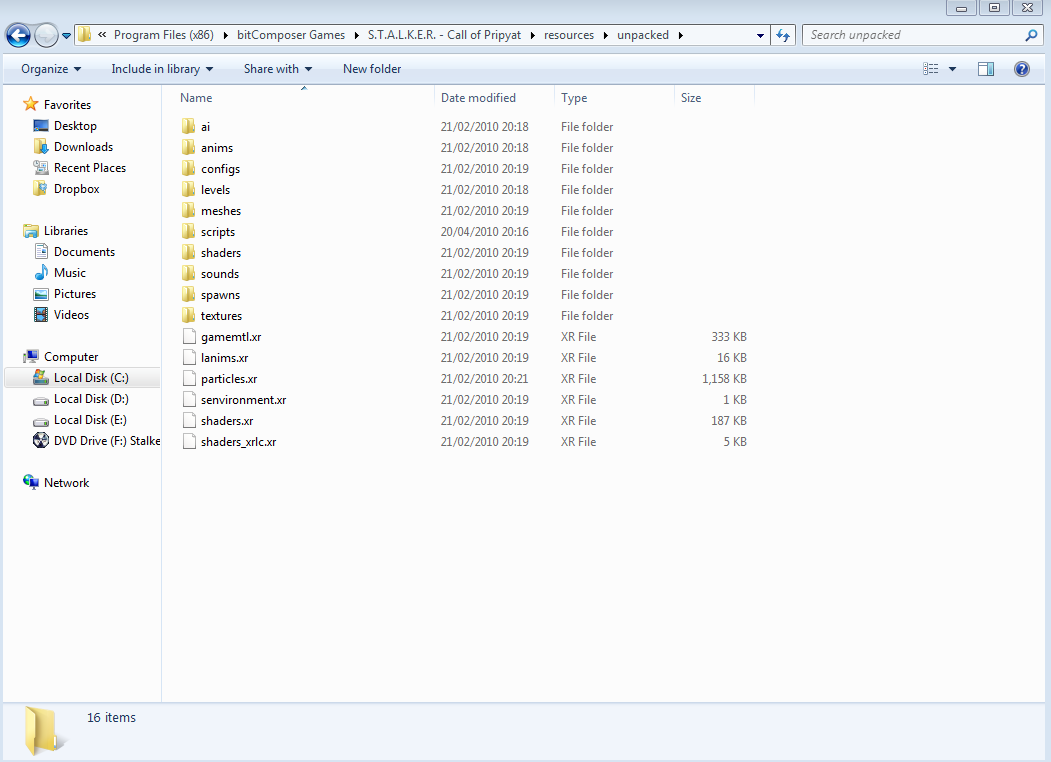The width and height of the screenshot is (1051, 762).
Task: Select the shaders folder icon
Action: click(188, 253)
